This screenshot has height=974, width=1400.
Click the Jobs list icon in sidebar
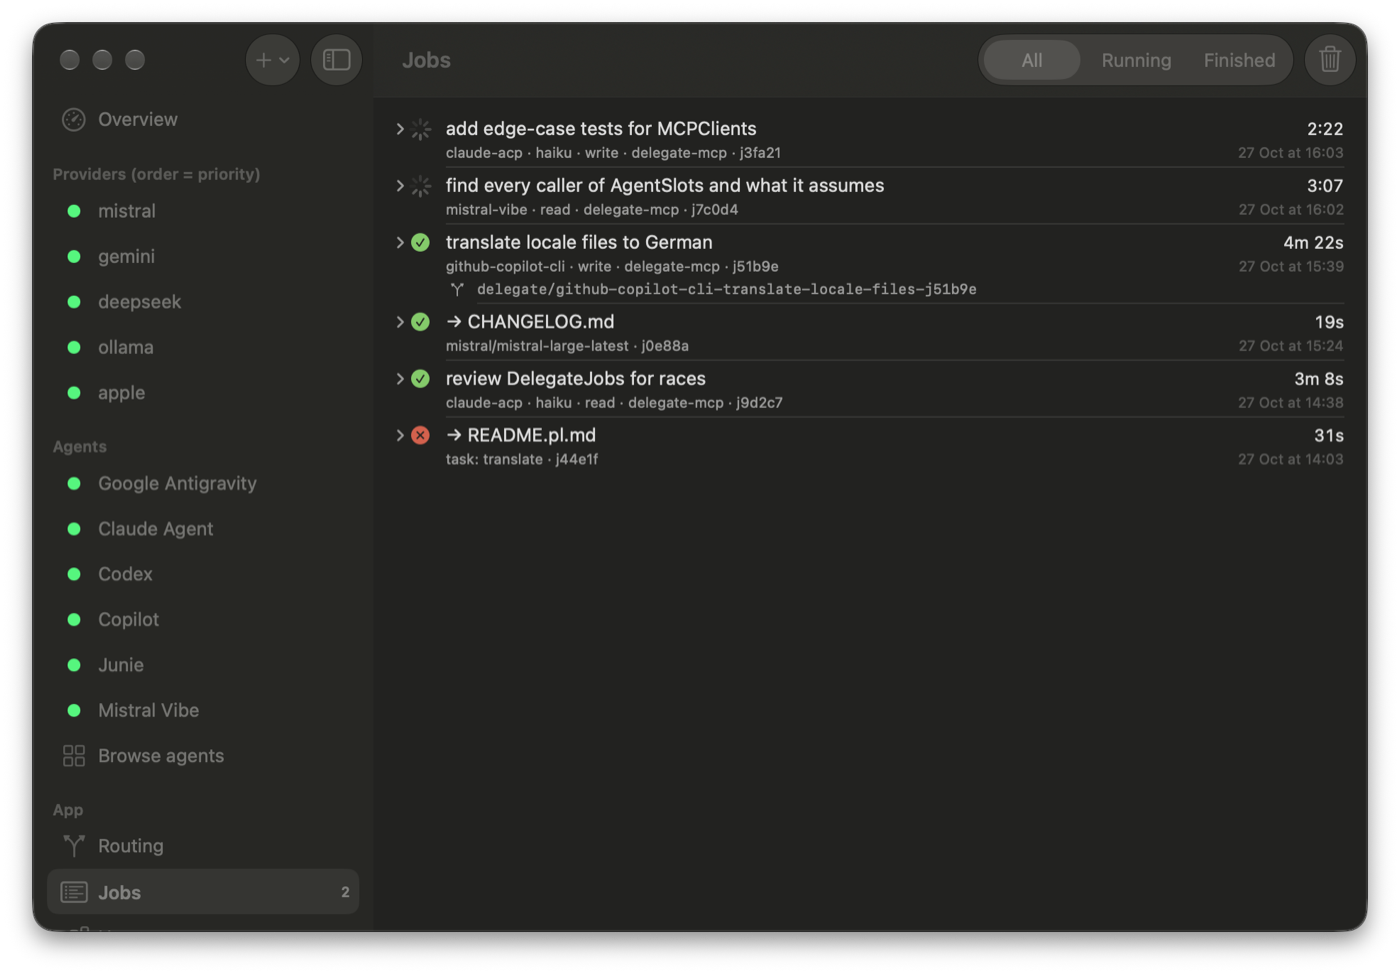74,892
